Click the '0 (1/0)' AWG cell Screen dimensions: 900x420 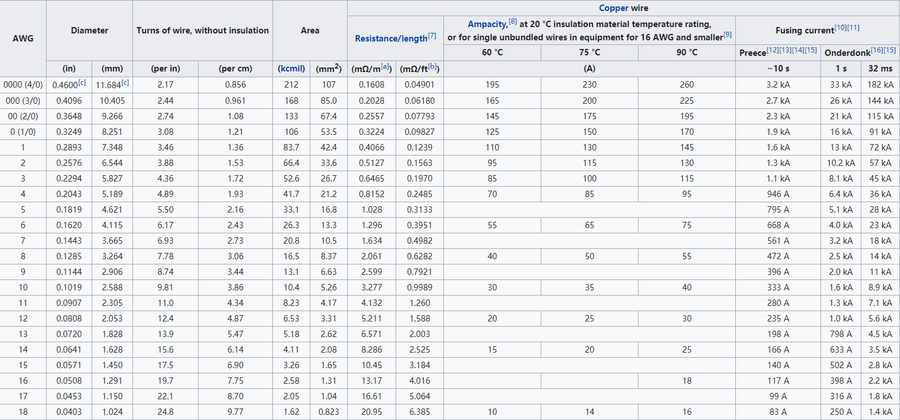[23, 131]
